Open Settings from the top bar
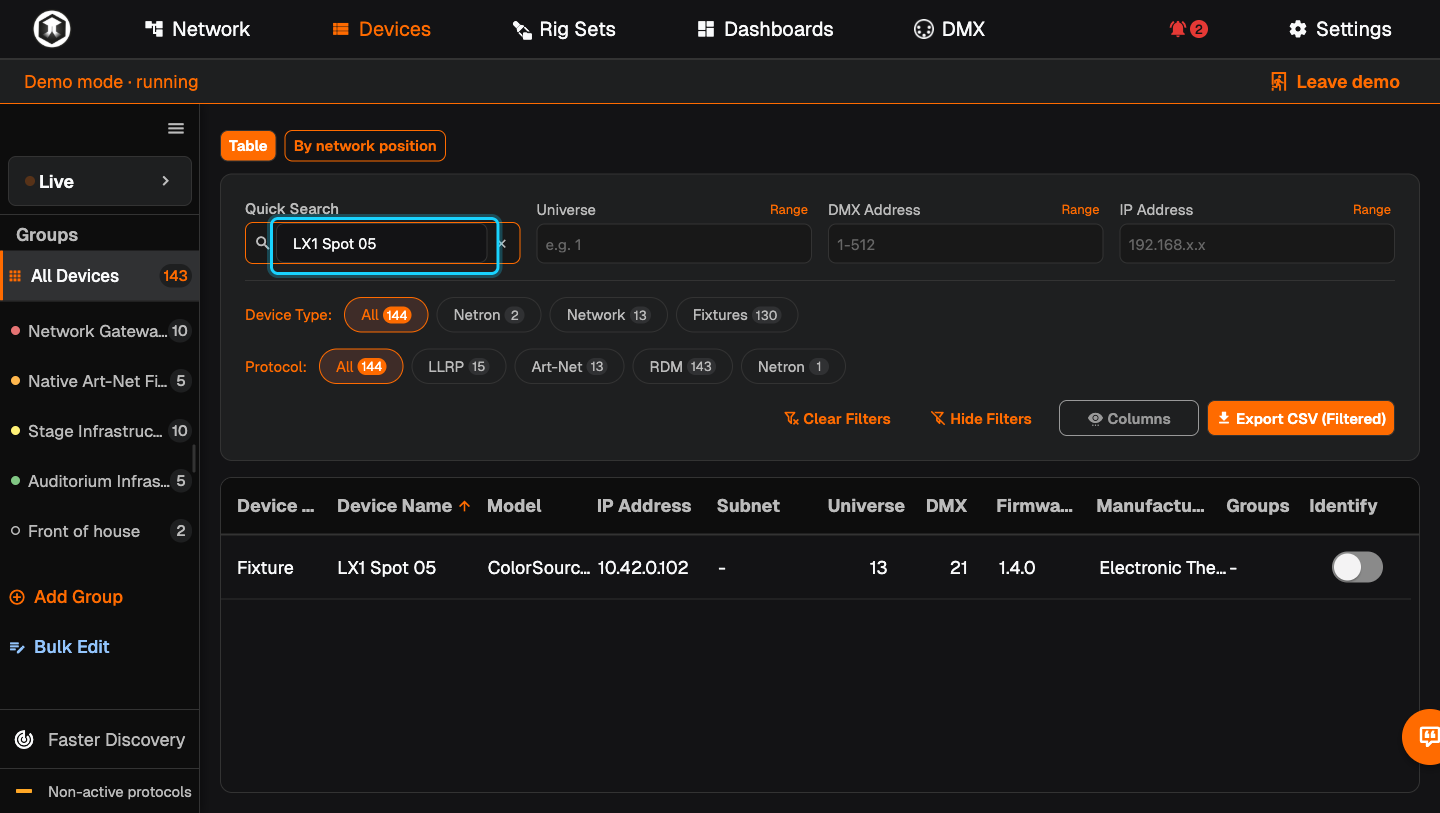Image resolution: width=1440 pixels, height=813 pixels. point(1340,29)
